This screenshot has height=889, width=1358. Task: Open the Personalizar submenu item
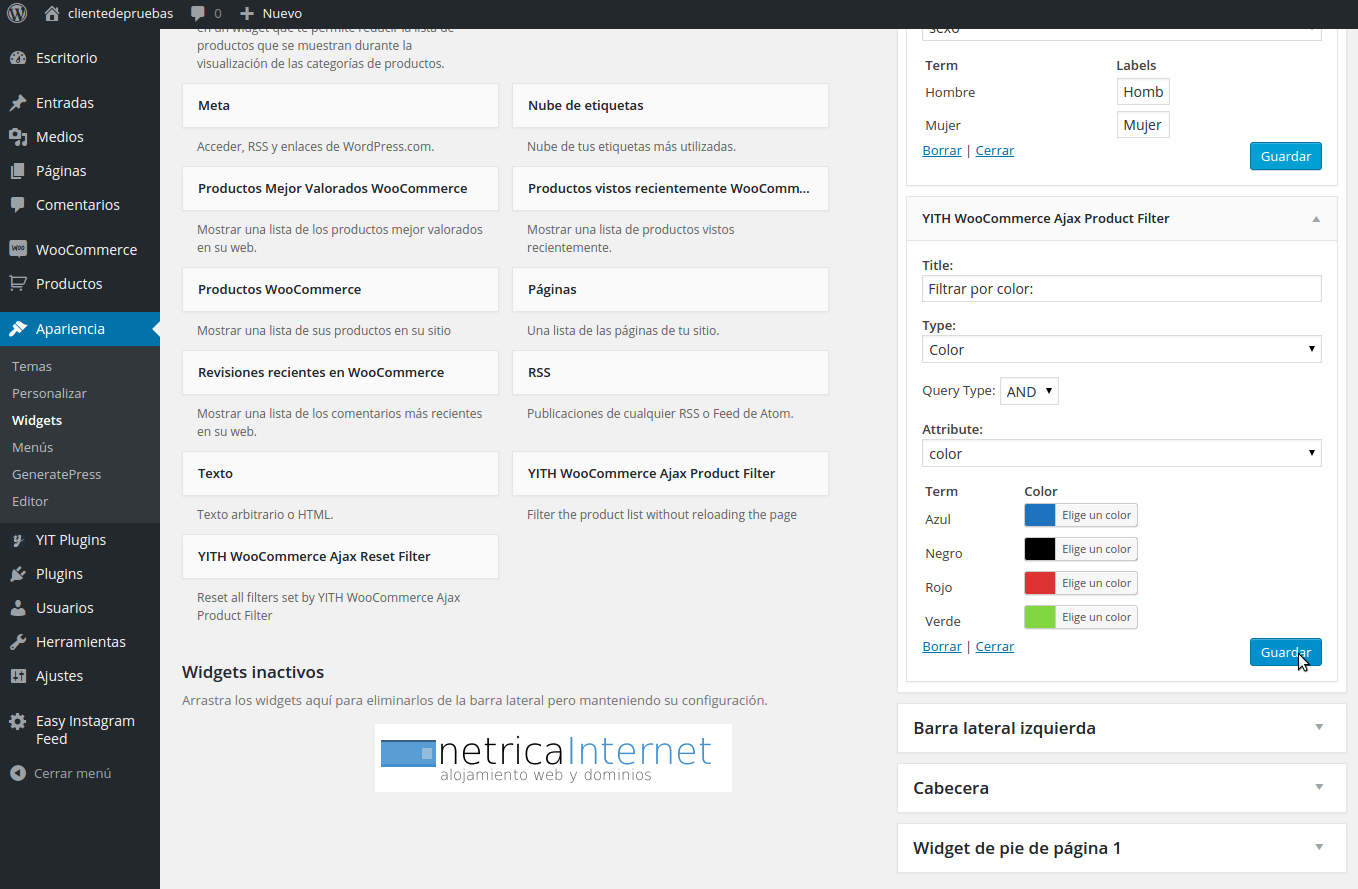coord(49,393)
